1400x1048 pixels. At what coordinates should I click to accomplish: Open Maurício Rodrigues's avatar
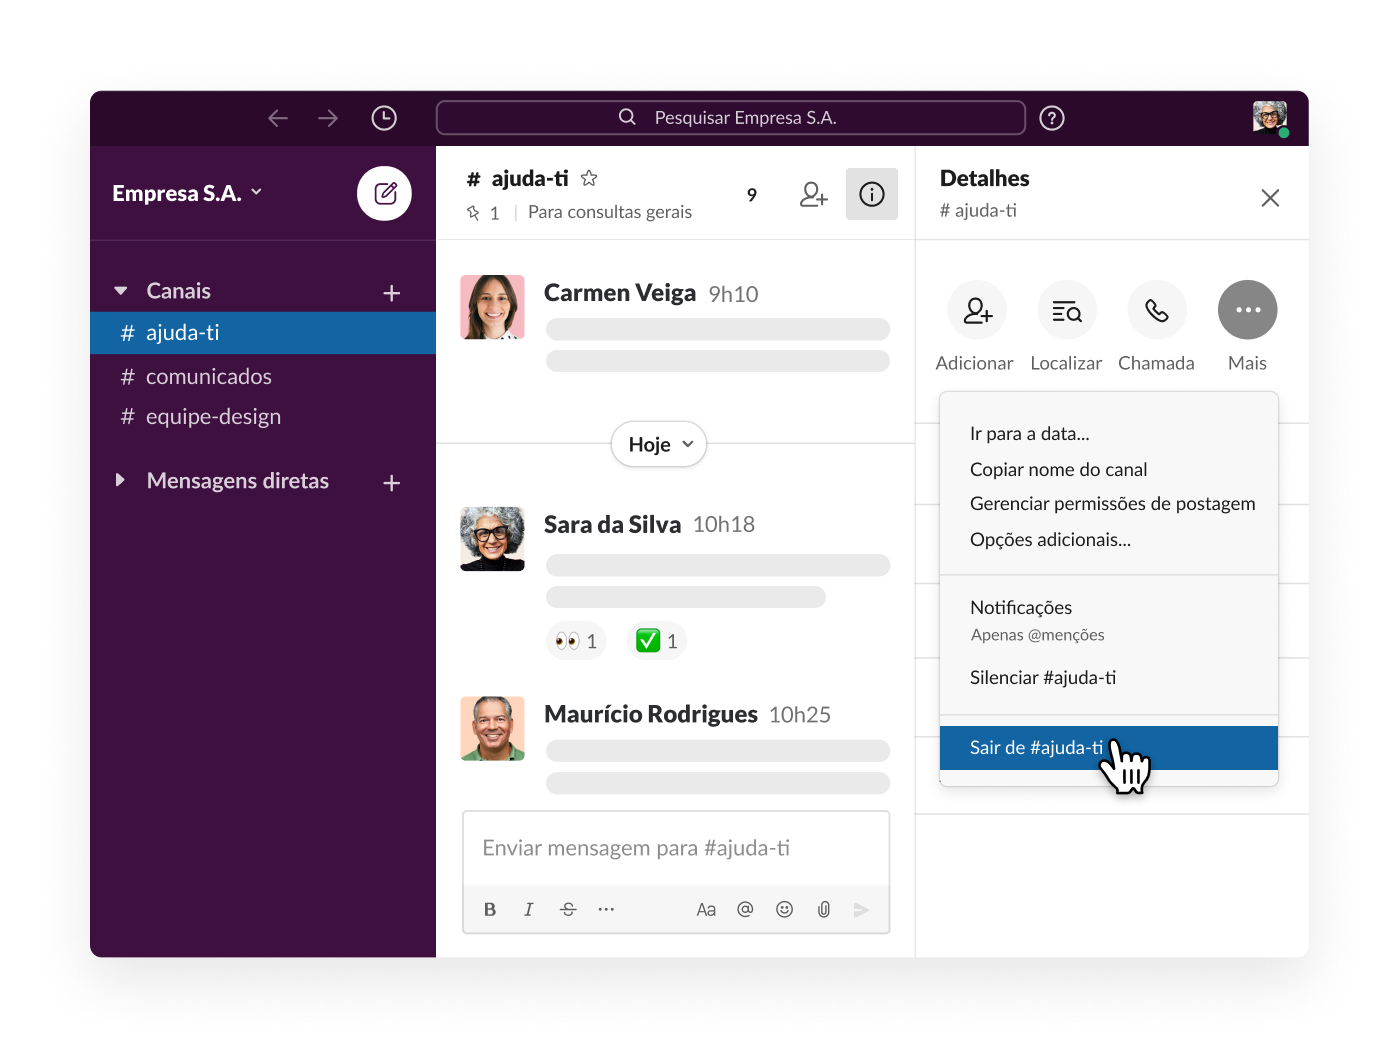(492, 728)
